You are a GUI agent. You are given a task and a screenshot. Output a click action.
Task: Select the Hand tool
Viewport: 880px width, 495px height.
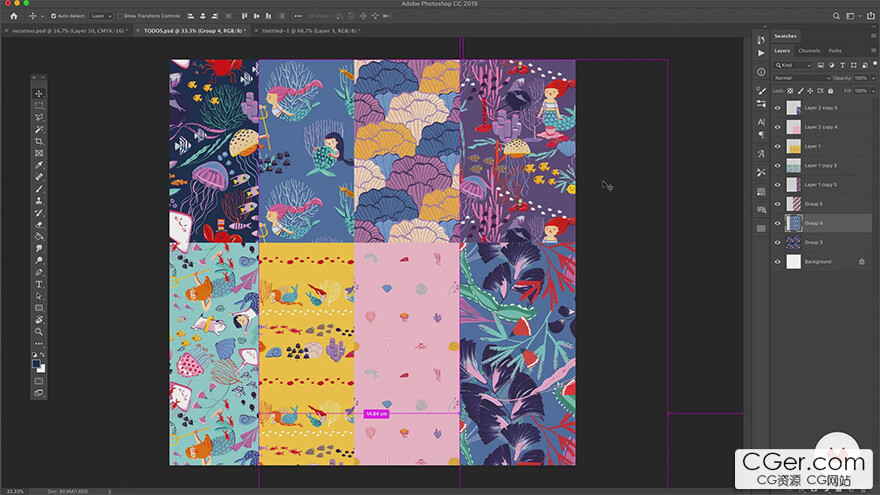tap(39, 320)
